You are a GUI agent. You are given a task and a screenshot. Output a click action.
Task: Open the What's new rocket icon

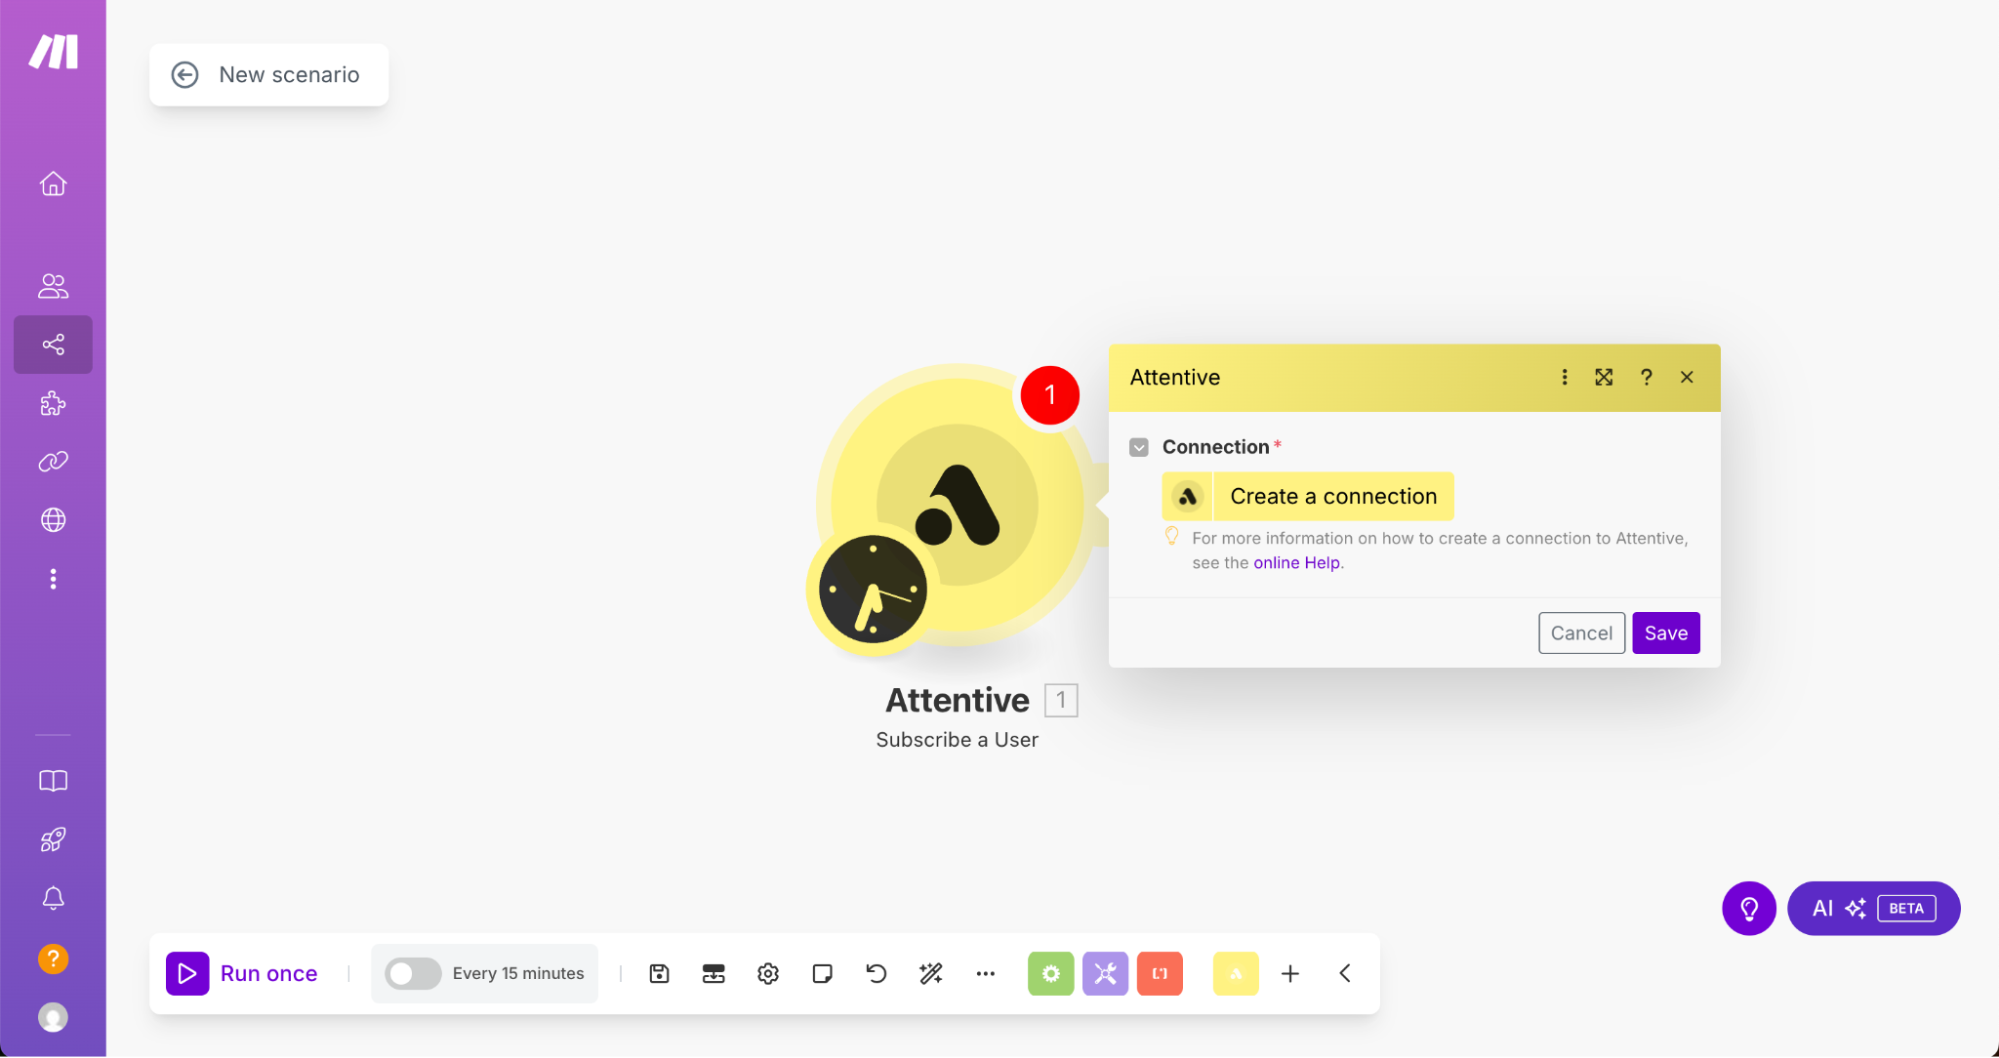pyautogui.click(x=53, y=840)
